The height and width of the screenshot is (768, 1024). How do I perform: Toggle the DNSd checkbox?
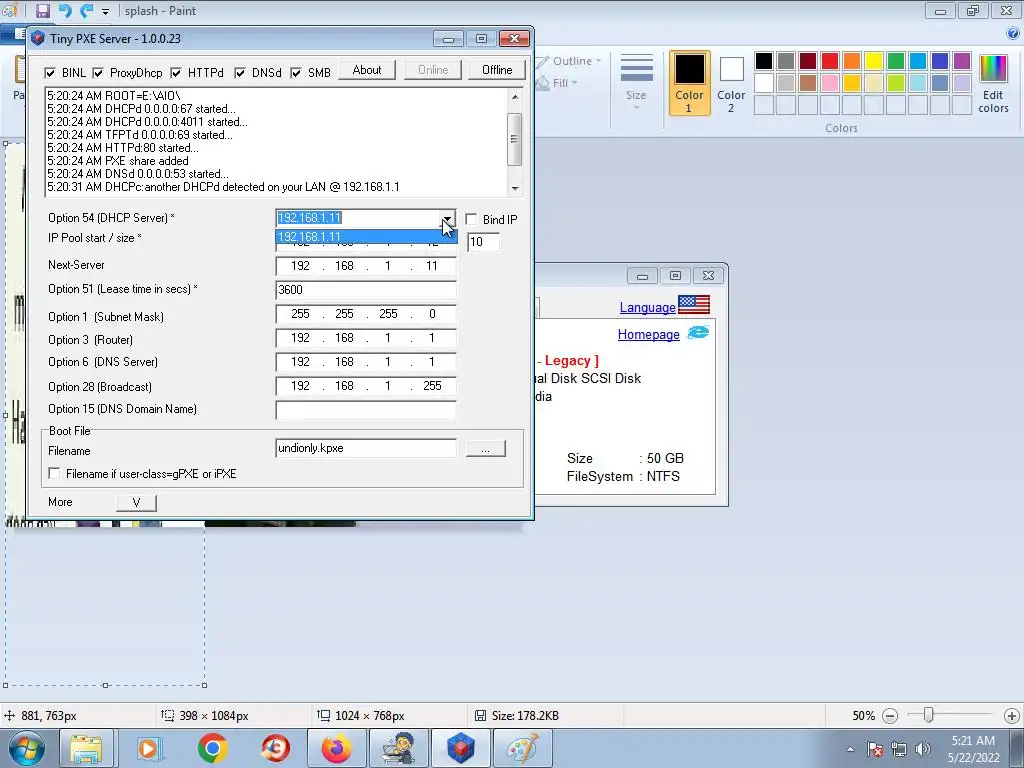click(240, 72)
